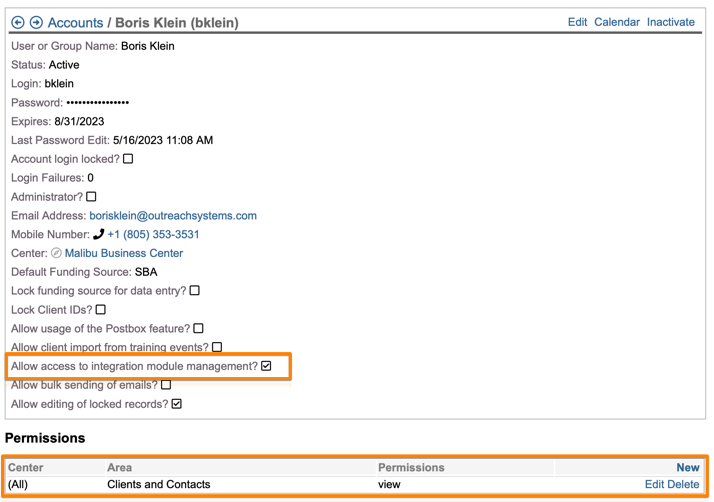Enable the Administrator checkbox
The height and width of the screenshot is (502, 714).
click(91, 197)
